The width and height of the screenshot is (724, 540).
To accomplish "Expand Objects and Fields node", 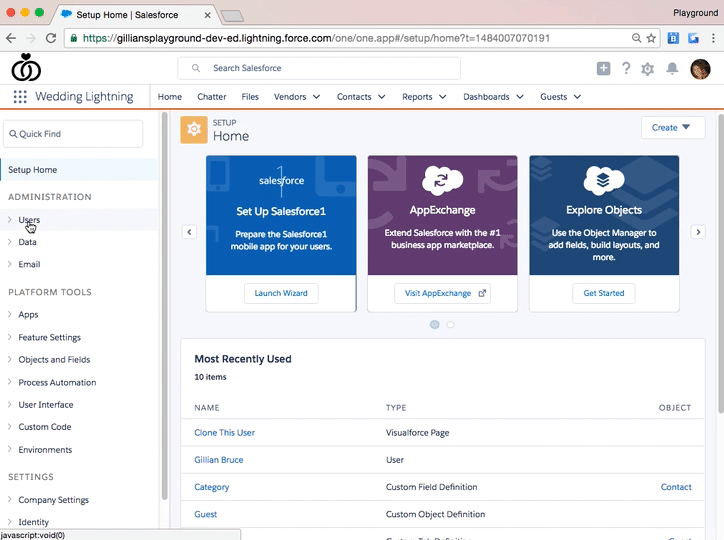I will pyautogui.click(x=10, y=359).
